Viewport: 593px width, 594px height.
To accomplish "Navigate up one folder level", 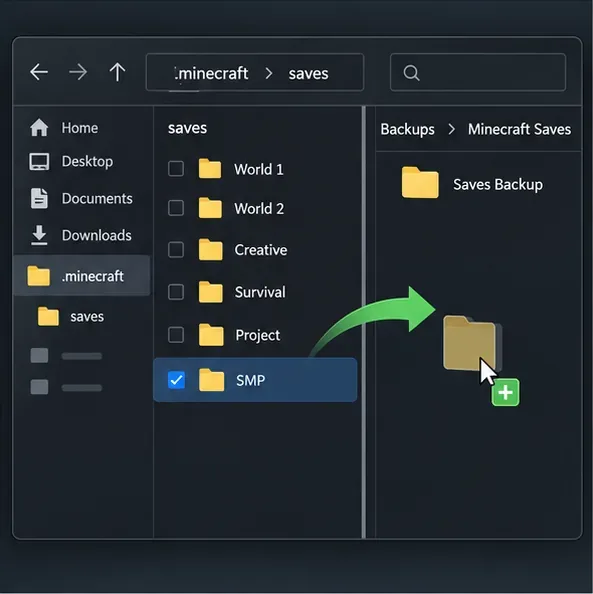I will coord(117,72).
